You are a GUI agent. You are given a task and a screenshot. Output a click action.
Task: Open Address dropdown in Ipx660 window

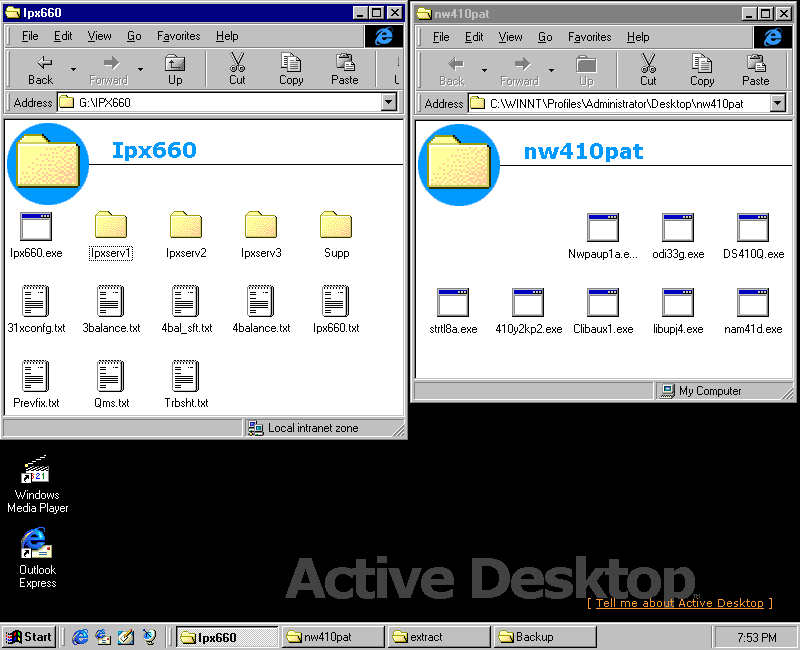[x=389, y=102]
